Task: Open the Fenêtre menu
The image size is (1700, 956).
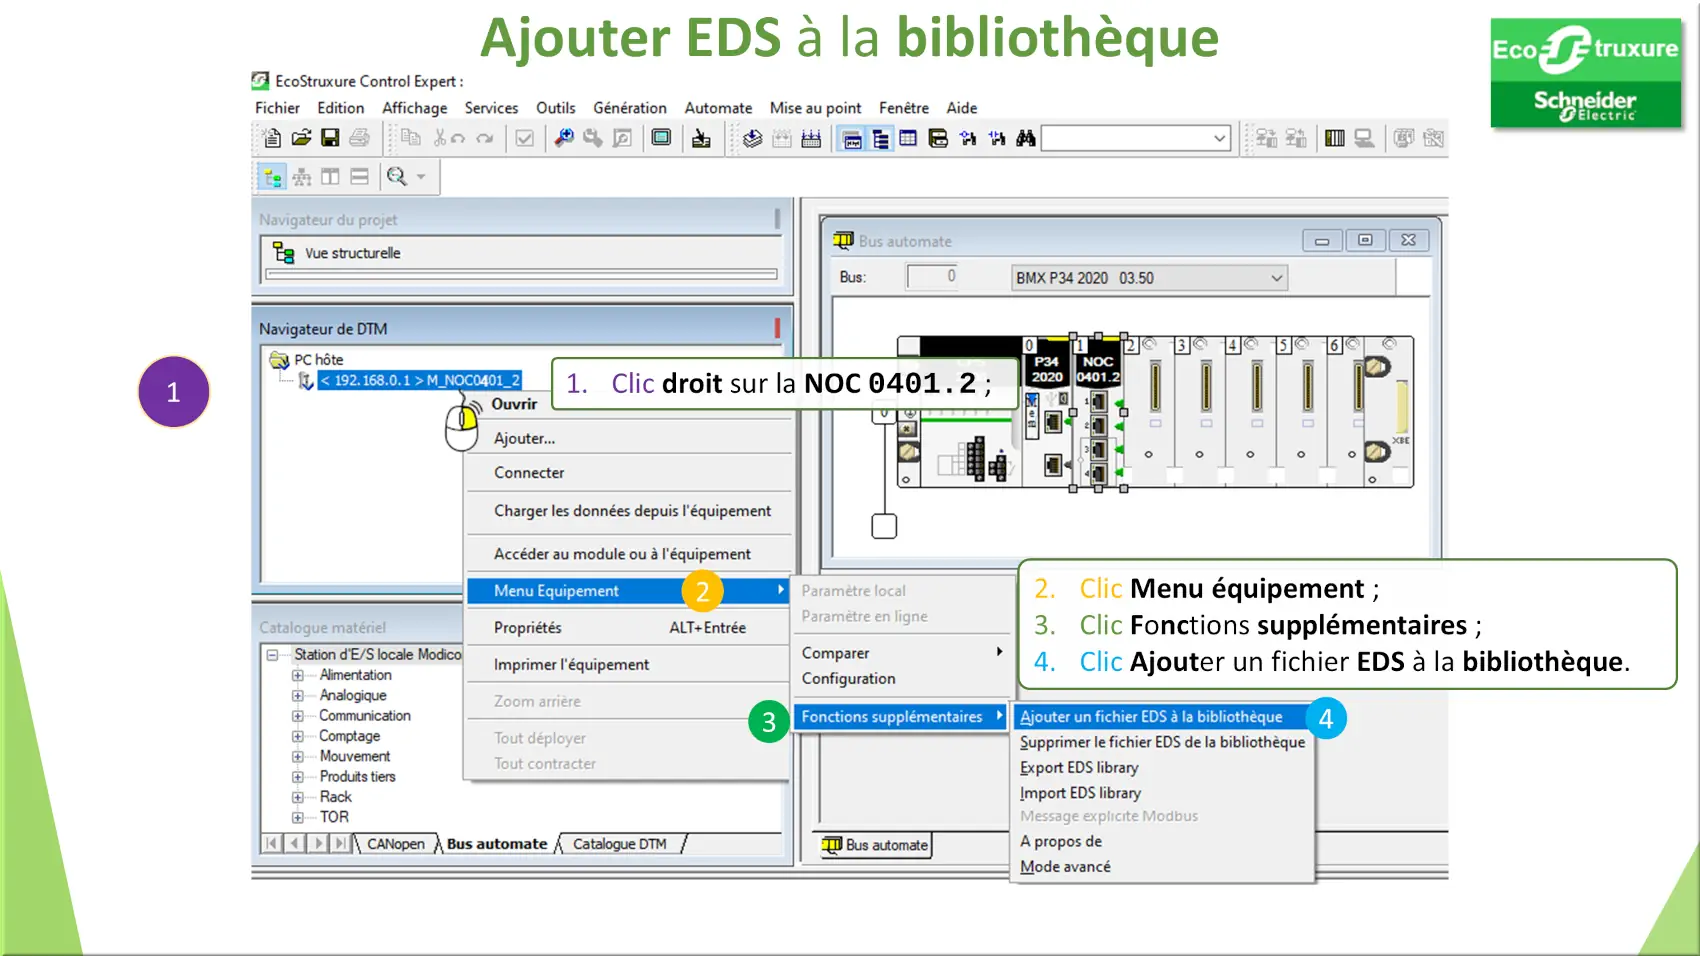Action: [903, 108]
